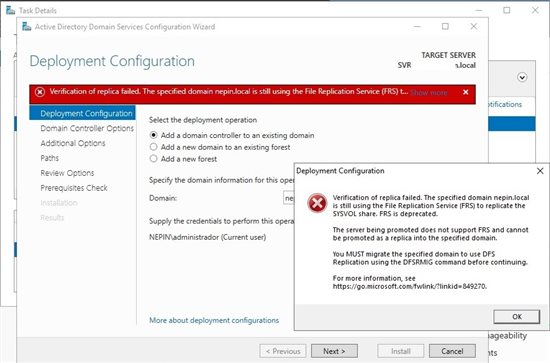
Task: Click the AD DS Configuration Wizard title icon
Action: 27,27
